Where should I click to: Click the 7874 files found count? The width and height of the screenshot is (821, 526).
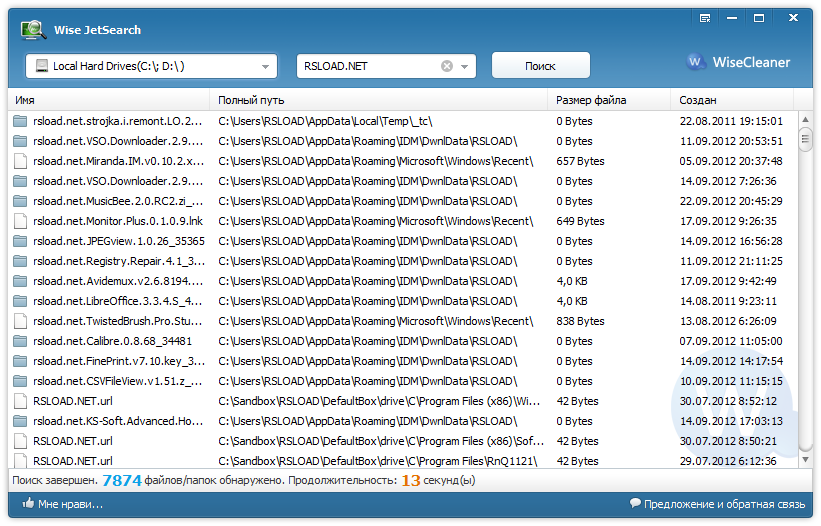[x=121, y=480]
